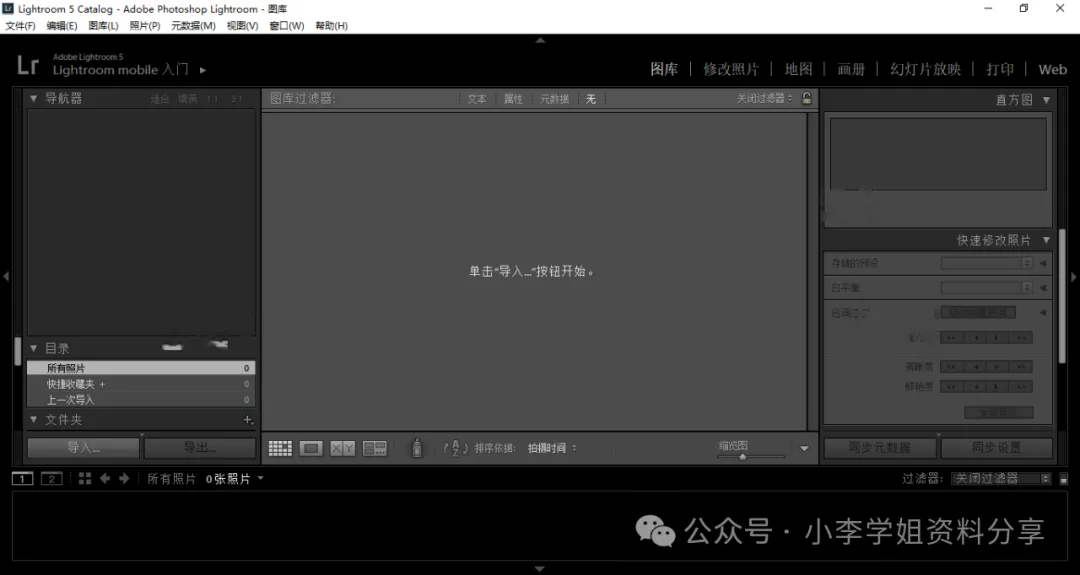This screenshot has height=575, width=1080.
Task: Select 上一次导入 in the catalog
Action: click(141, 399)
